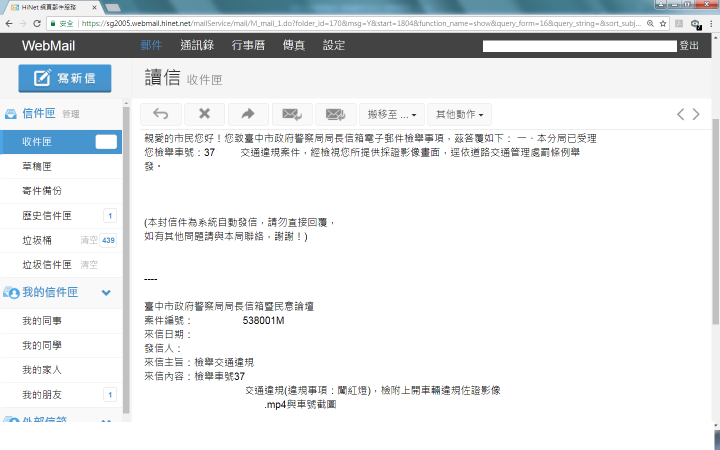Click the reply arrow toolbar icon
The image size is (720, 450).
tap(161, 114)
